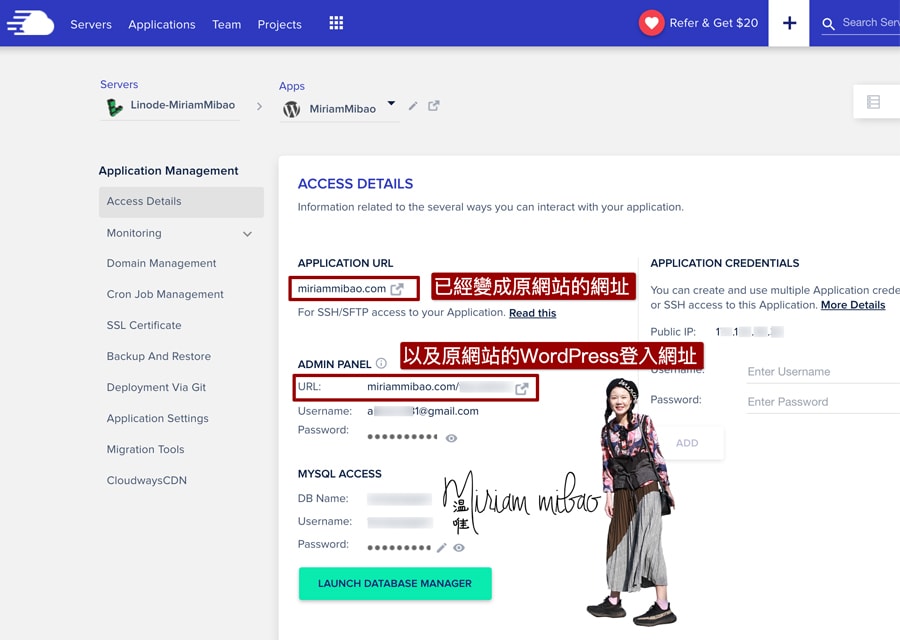Open Servers menu

[91, 24]
